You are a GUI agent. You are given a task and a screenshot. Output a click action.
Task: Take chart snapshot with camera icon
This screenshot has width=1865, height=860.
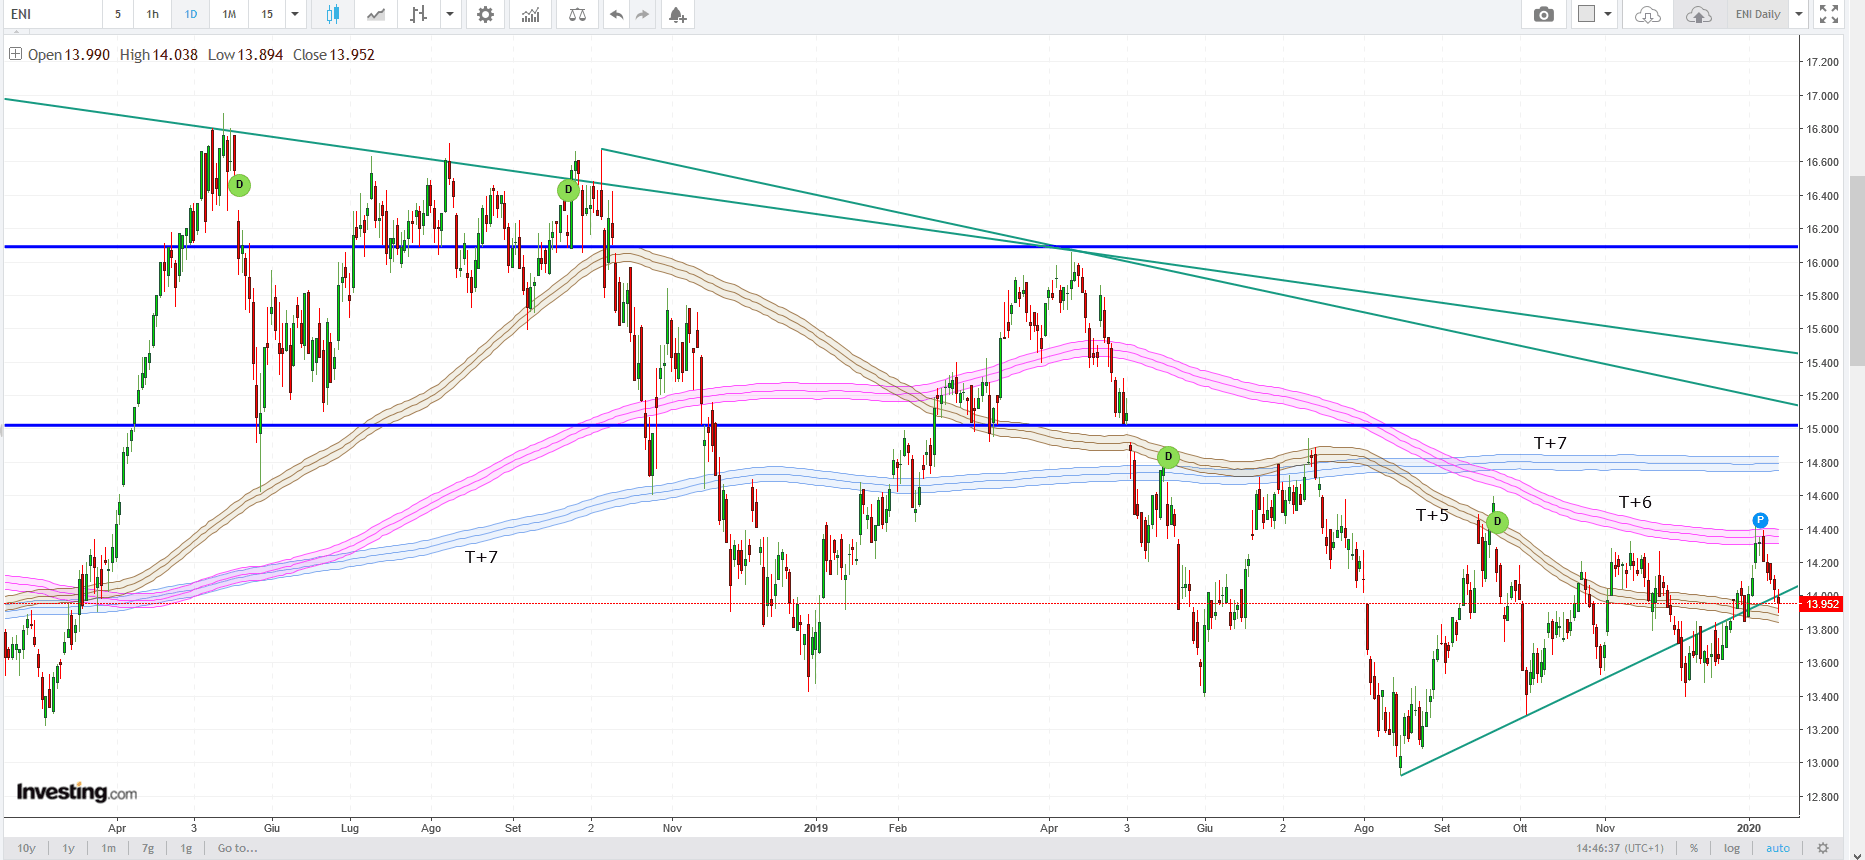(x=1544, y=14)
